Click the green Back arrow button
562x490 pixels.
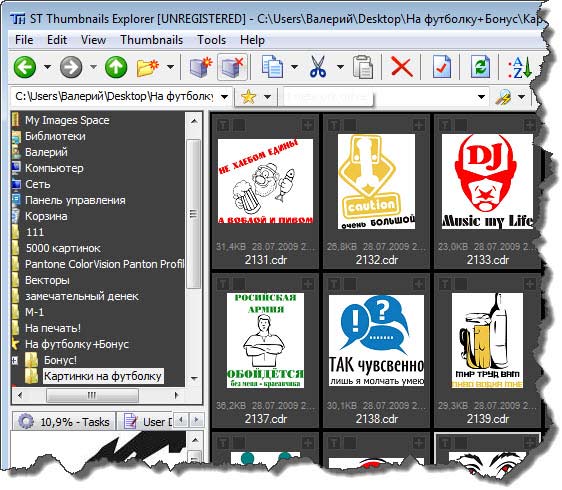25,67
